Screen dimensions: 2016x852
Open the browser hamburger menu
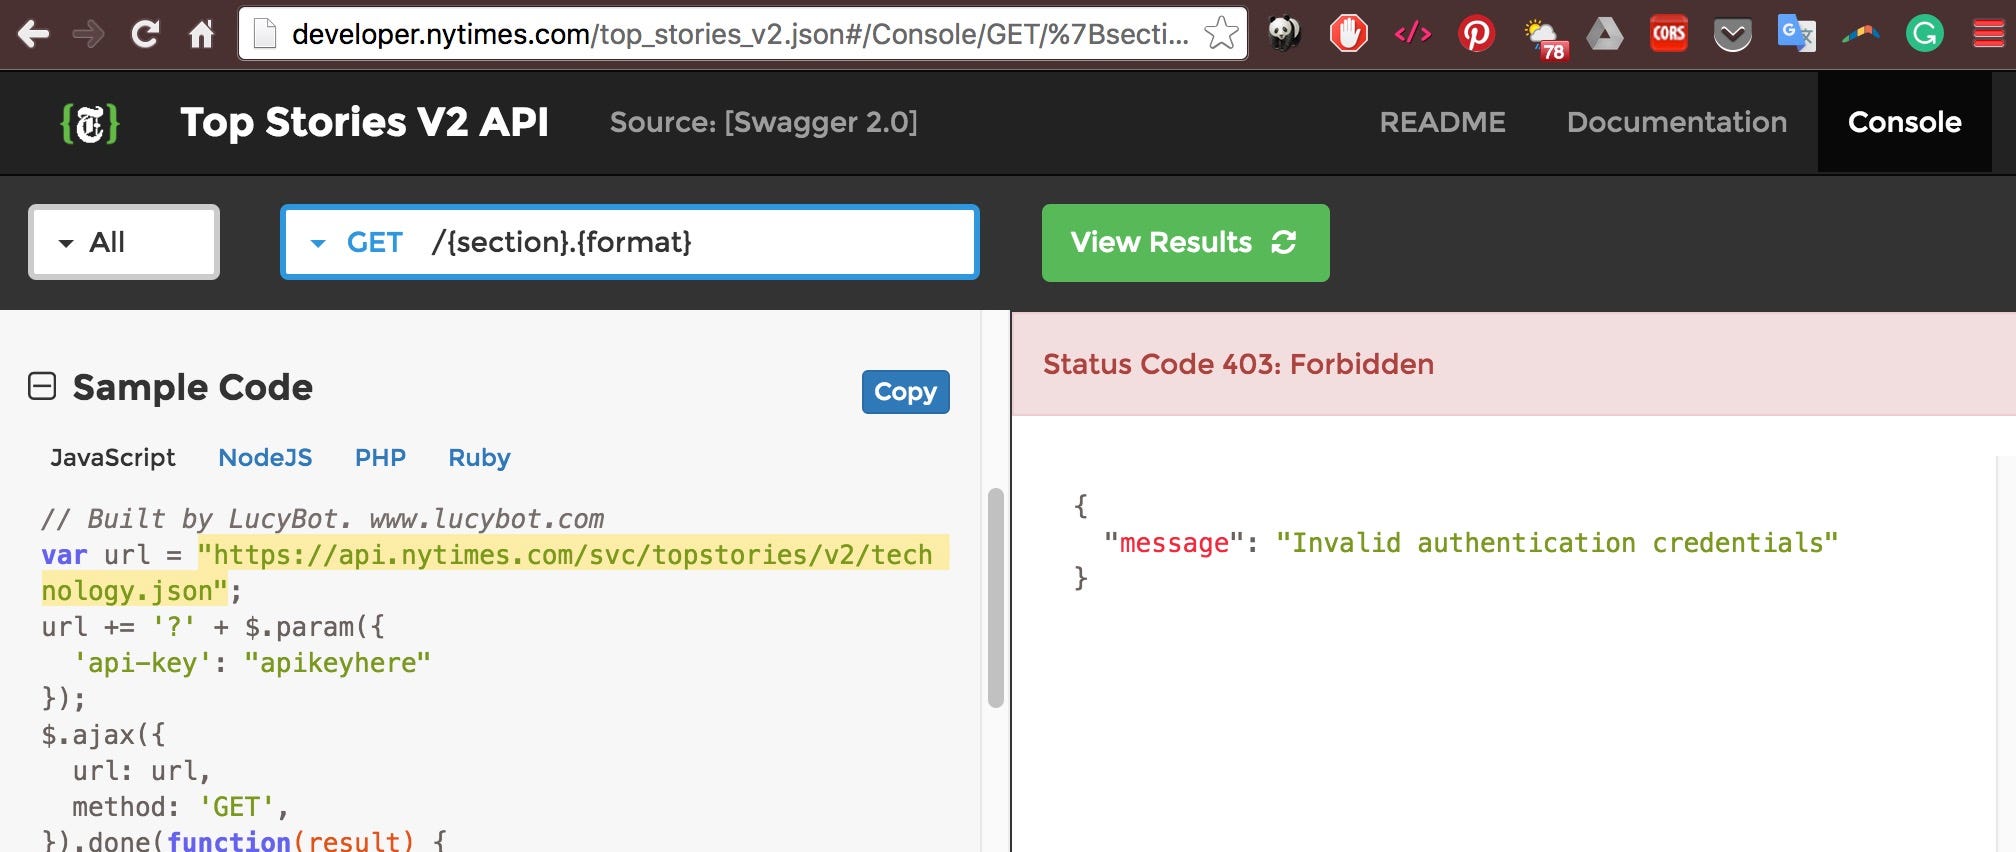(1988, 34)
